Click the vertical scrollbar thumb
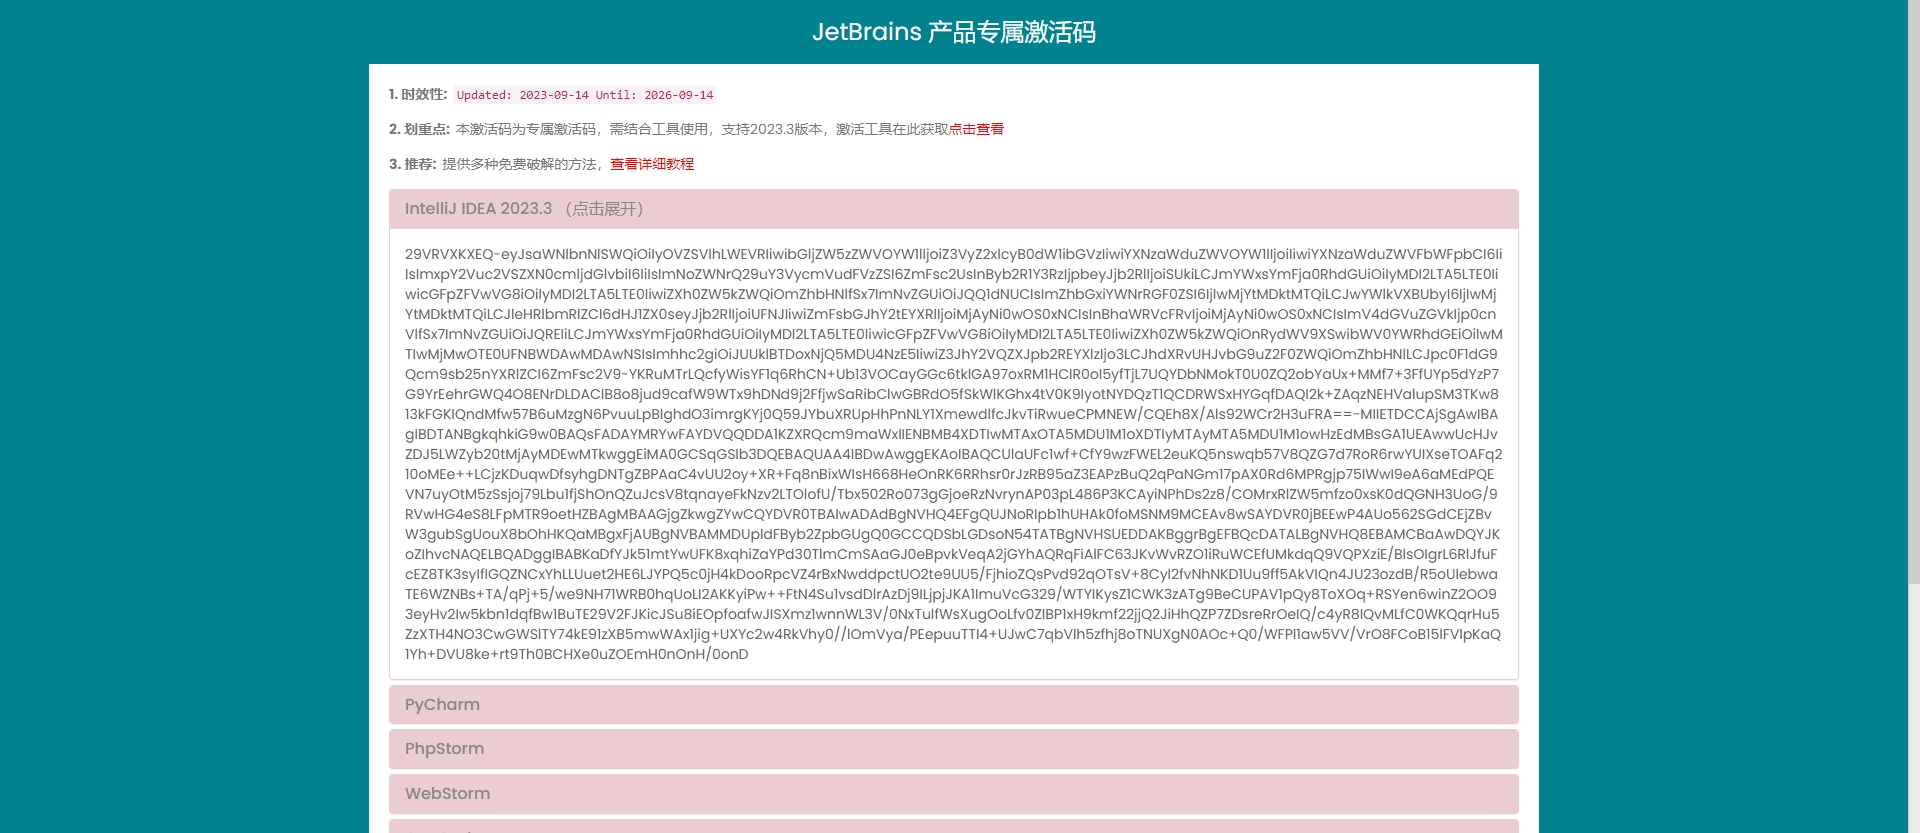The width and height of the screenshot is (1920, 833). coord(1913,290)
